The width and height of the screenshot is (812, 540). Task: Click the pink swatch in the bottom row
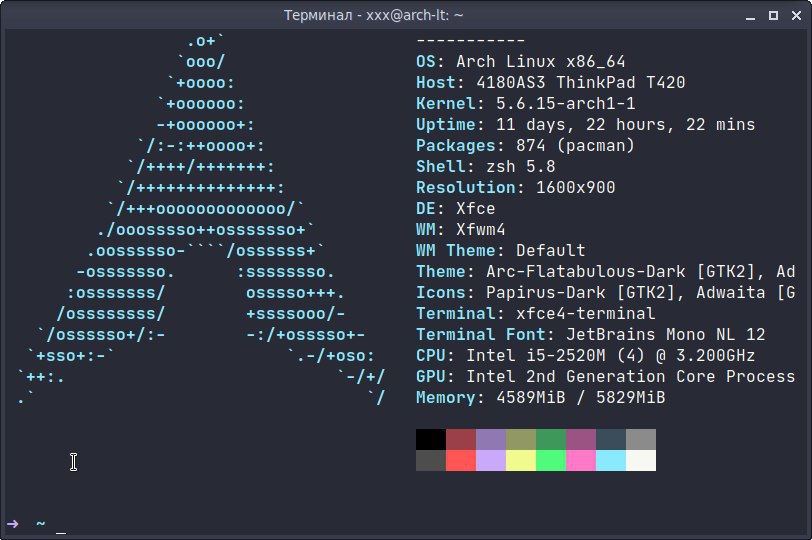click(581, 460)
